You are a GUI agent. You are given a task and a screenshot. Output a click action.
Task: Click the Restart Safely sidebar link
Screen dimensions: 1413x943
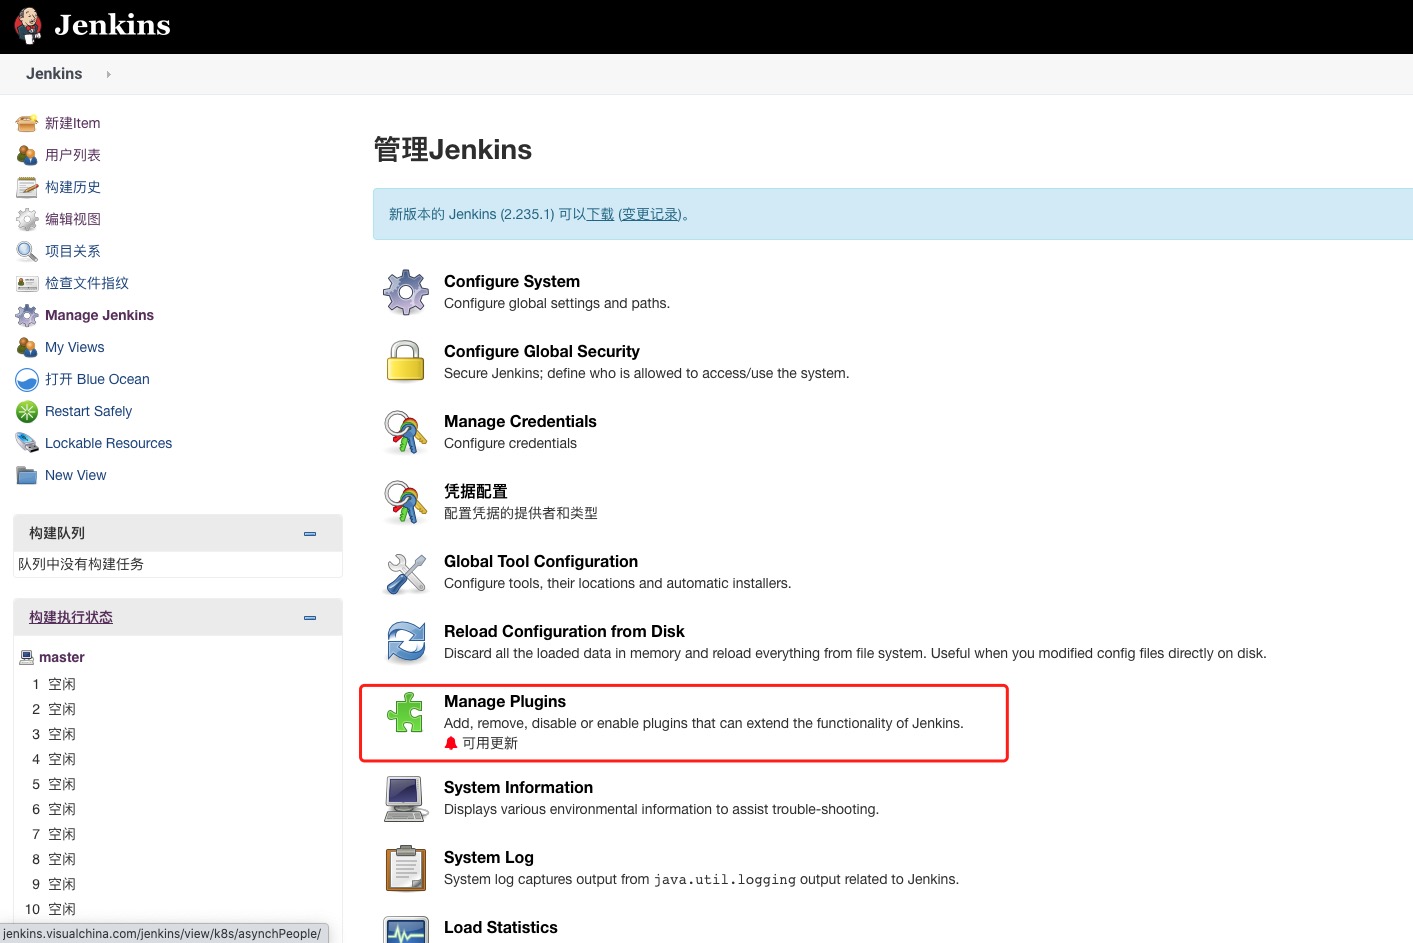pos(88,411)
